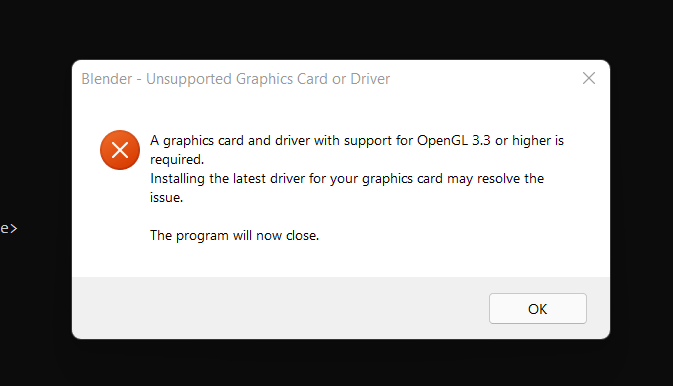
Task: Click 'Graphics Card or Driver' in the title
Action: tap(313, 79)
